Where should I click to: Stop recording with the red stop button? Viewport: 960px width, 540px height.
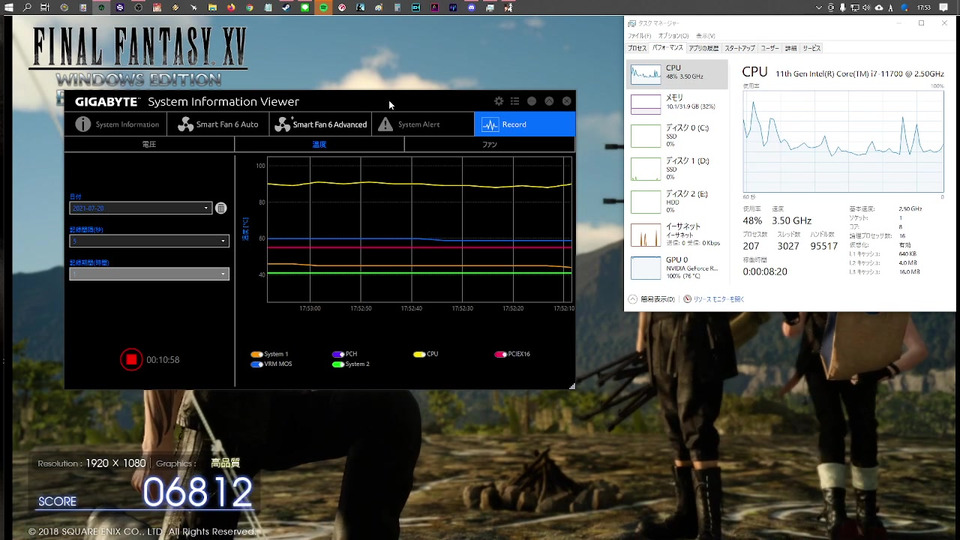click(x=130, y=359)
